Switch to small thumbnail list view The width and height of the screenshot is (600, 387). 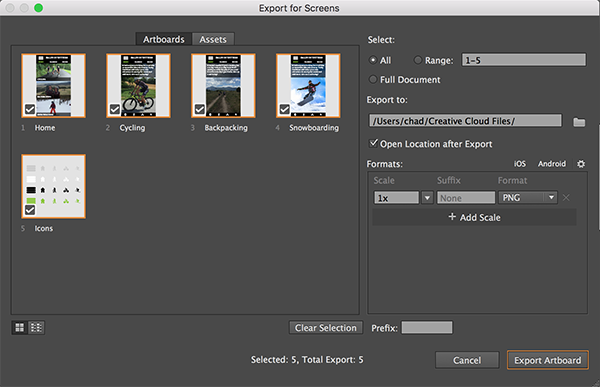coord(36,328)
